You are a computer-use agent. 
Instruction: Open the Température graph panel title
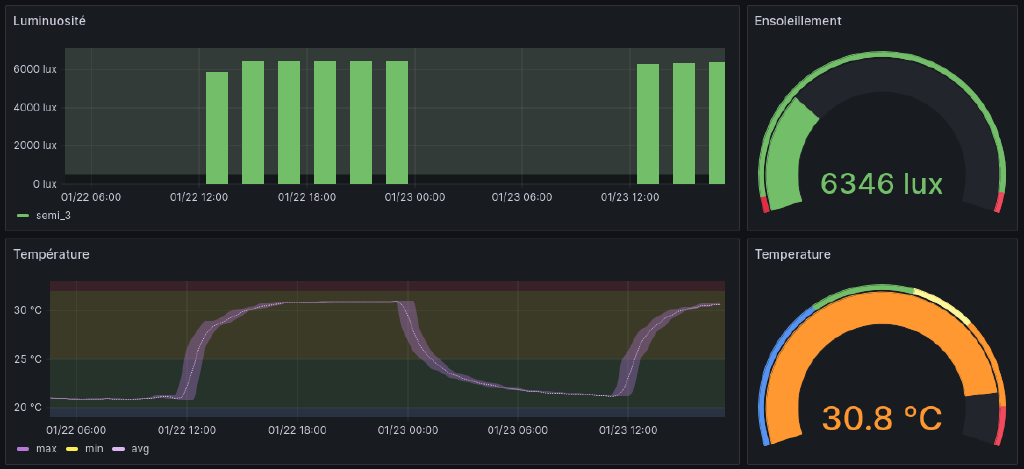click(51, 254)
